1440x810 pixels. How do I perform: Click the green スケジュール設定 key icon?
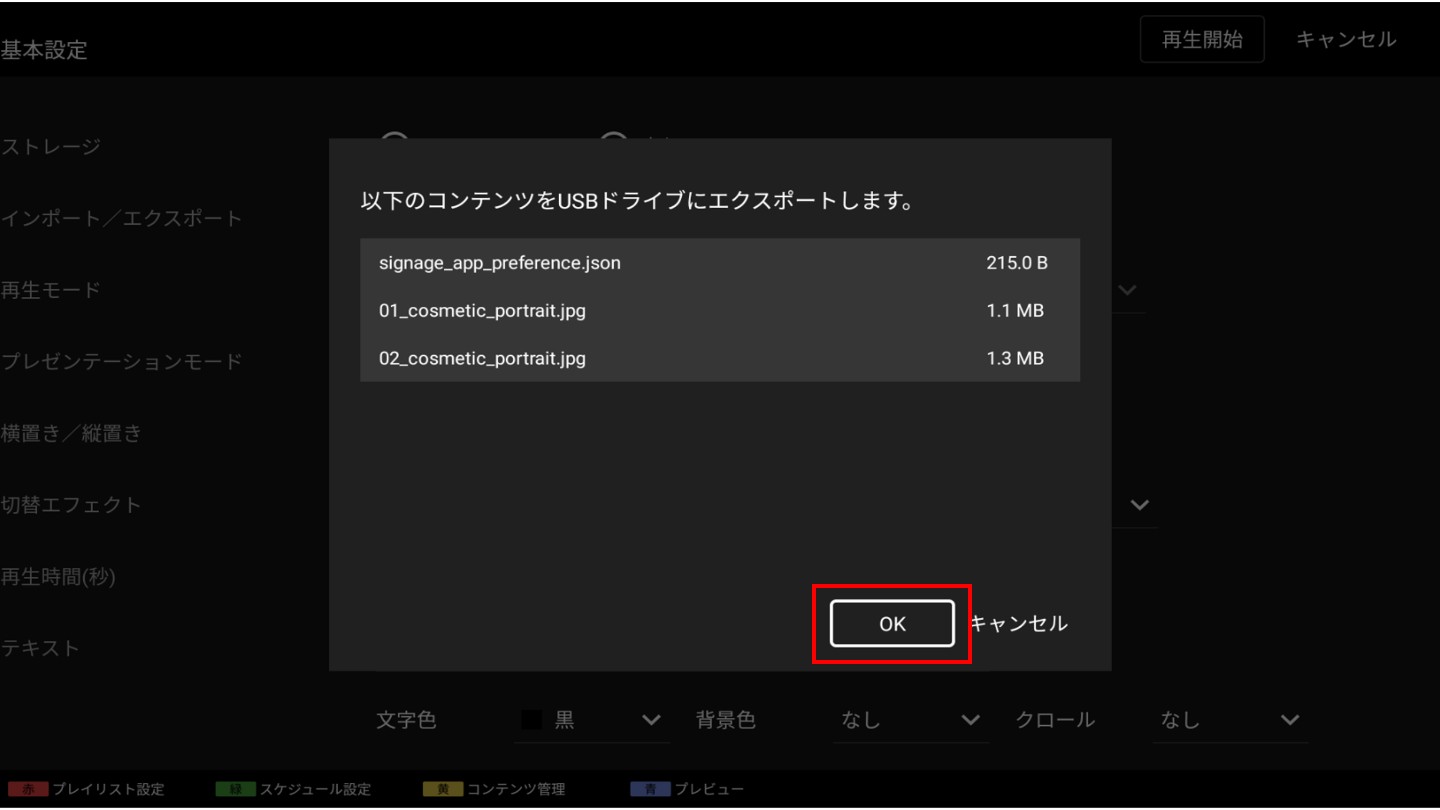pyautogui.click(x=235, y=789)
